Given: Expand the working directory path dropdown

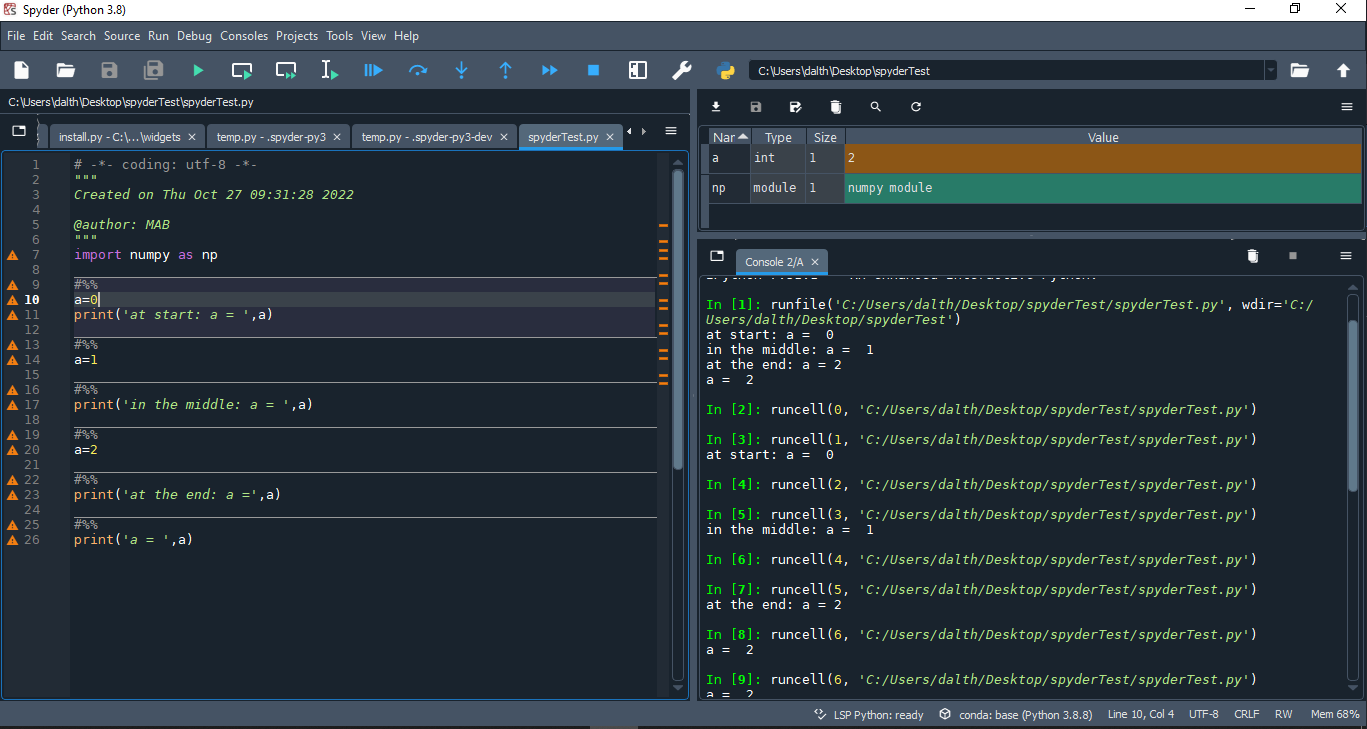Looking at the screenshot, I should coord(1270,70).
